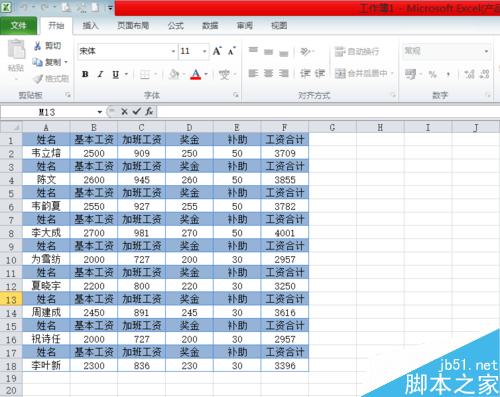Select row 13 header

click(11, 299)
